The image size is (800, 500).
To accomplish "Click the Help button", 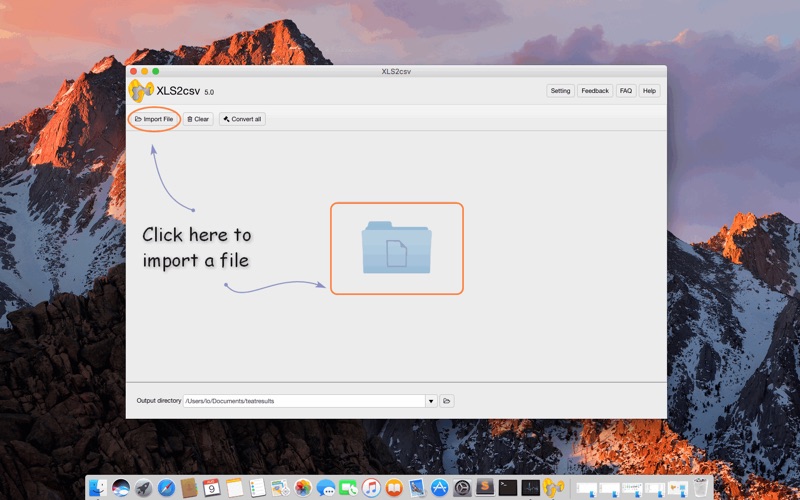I will point(649,91).
